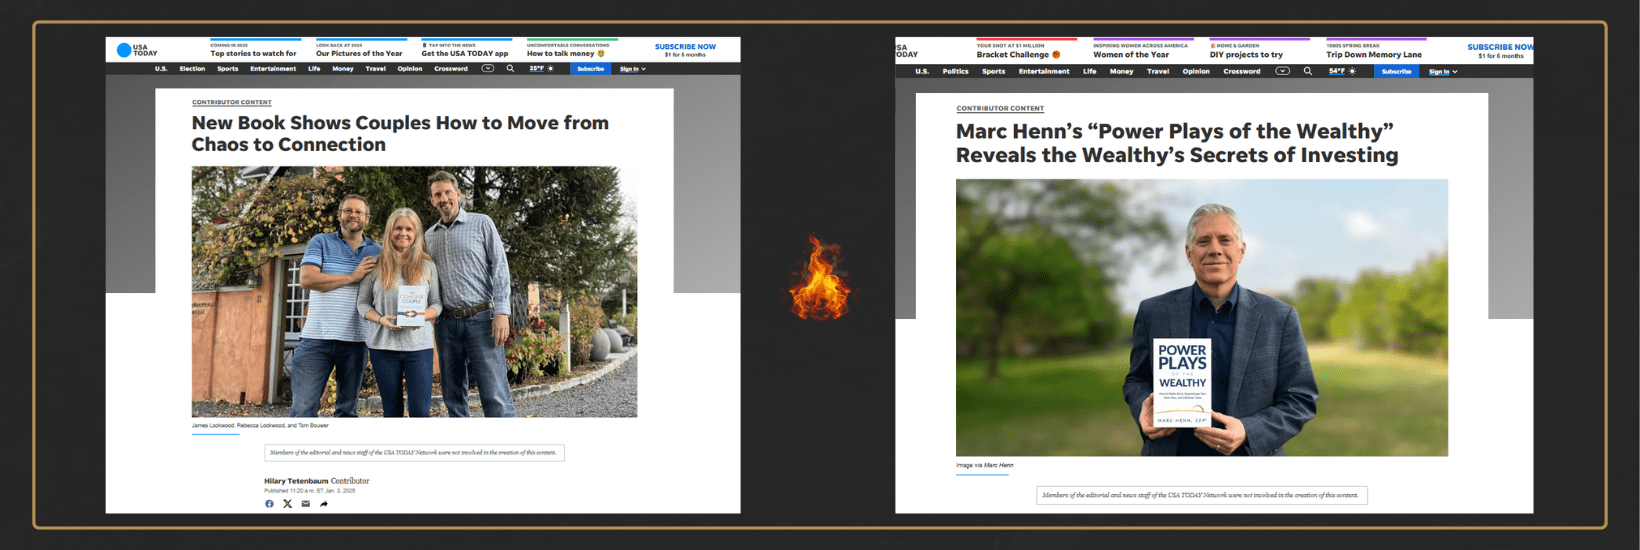Open 'Our Pictures of the Year' promo
The width and height of the screenshot is (1640, 550).
(x=359, y=53)
